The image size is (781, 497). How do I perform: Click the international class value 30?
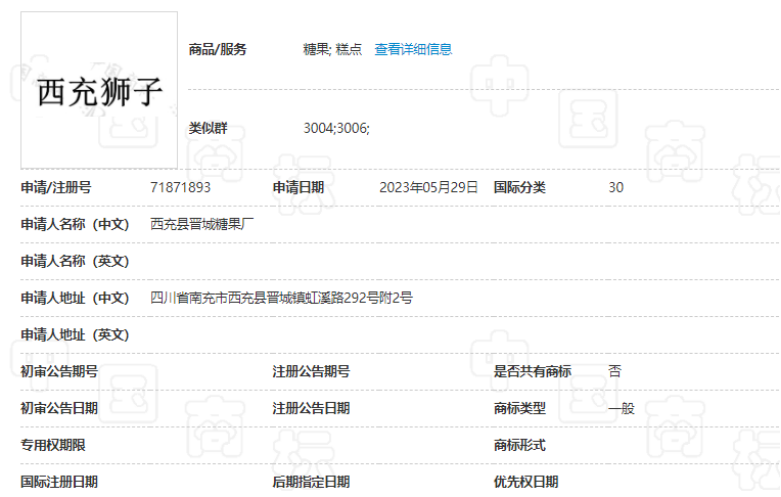(616, 187)
